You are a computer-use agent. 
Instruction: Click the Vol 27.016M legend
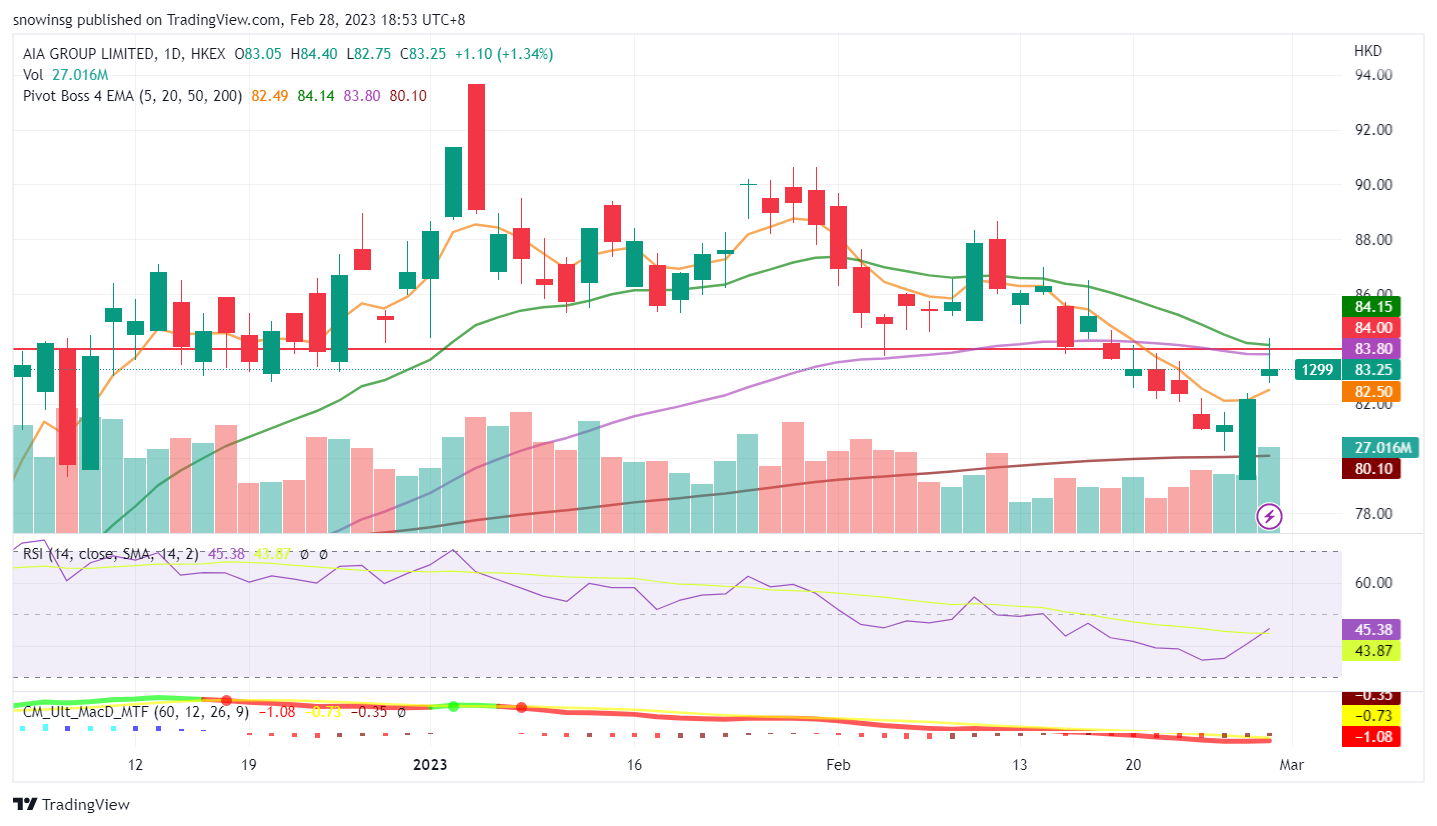coord(65,74)
